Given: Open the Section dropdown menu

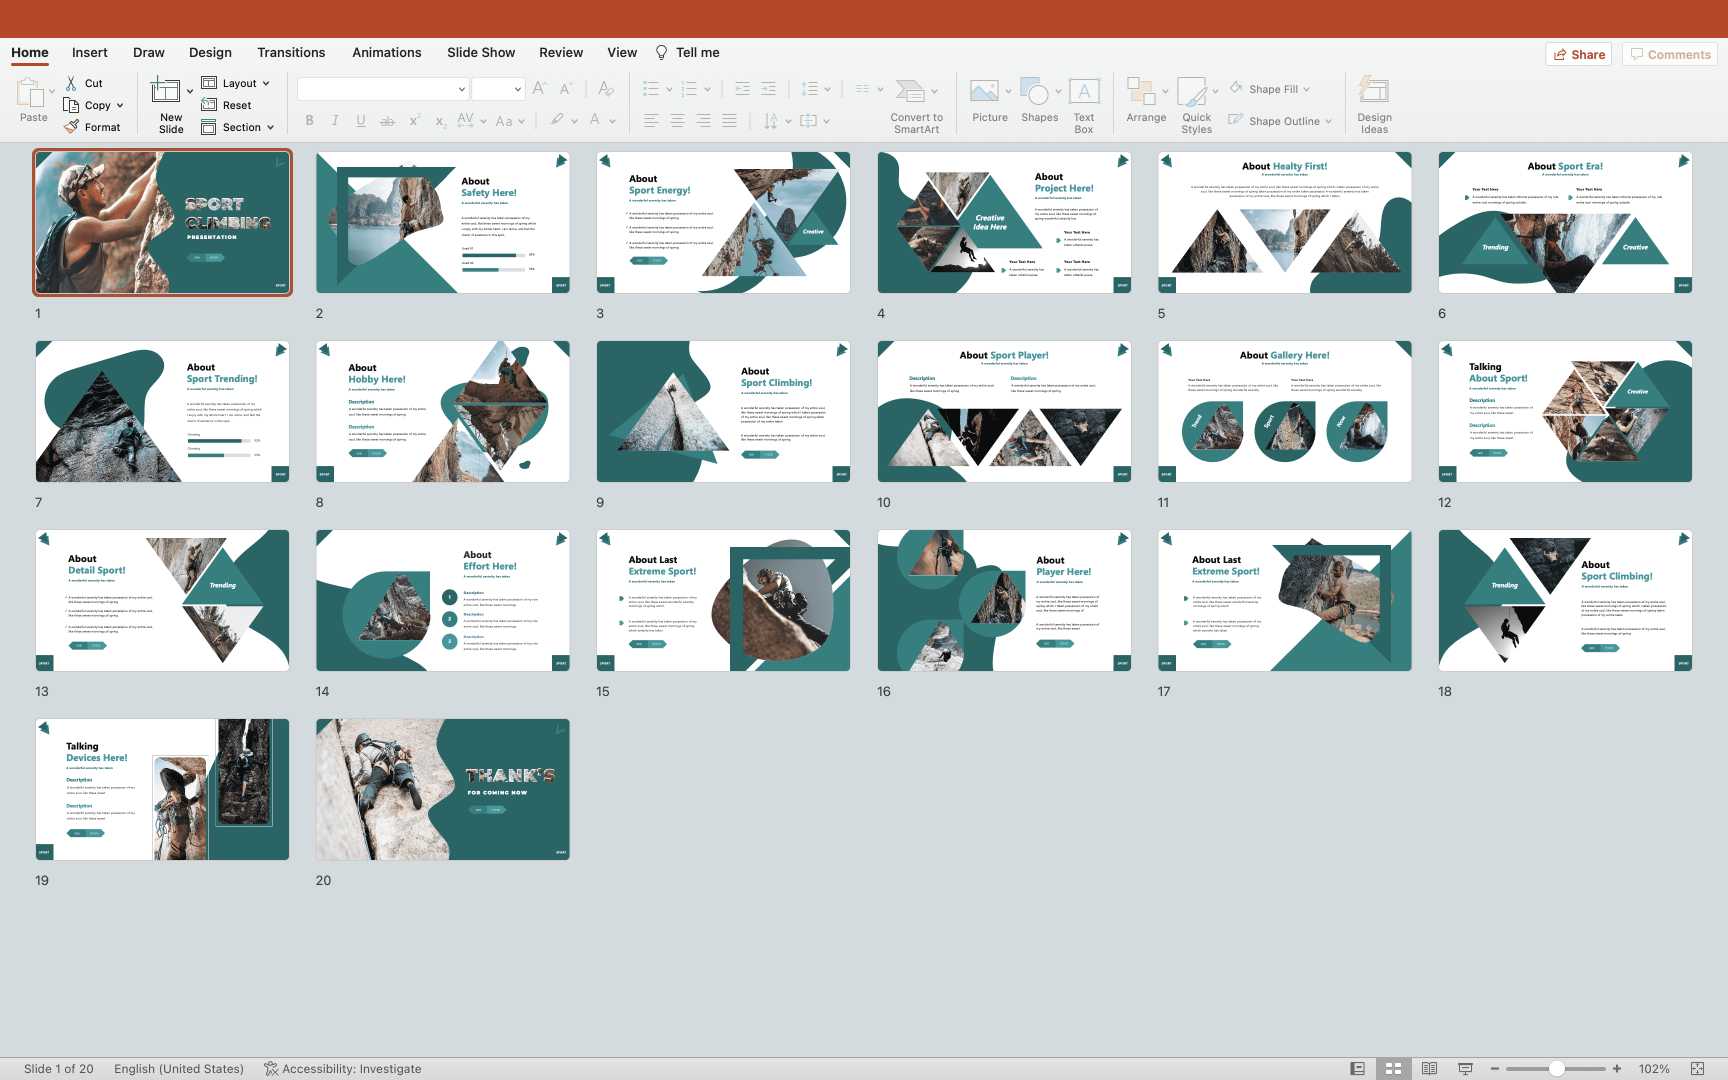Looking at the screenshot, I should pyautogui.click(x=270, y=127).
